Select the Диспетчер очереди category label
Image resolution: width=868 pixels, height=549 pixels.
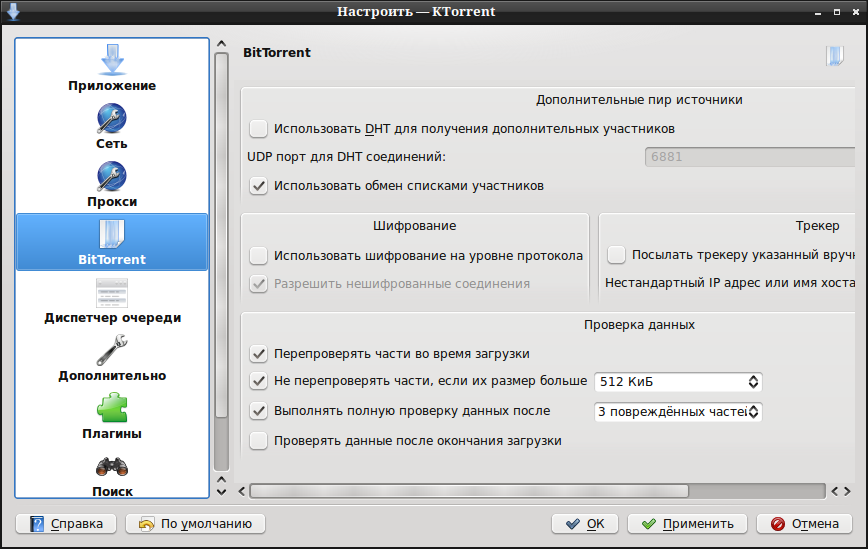point(112,318)
